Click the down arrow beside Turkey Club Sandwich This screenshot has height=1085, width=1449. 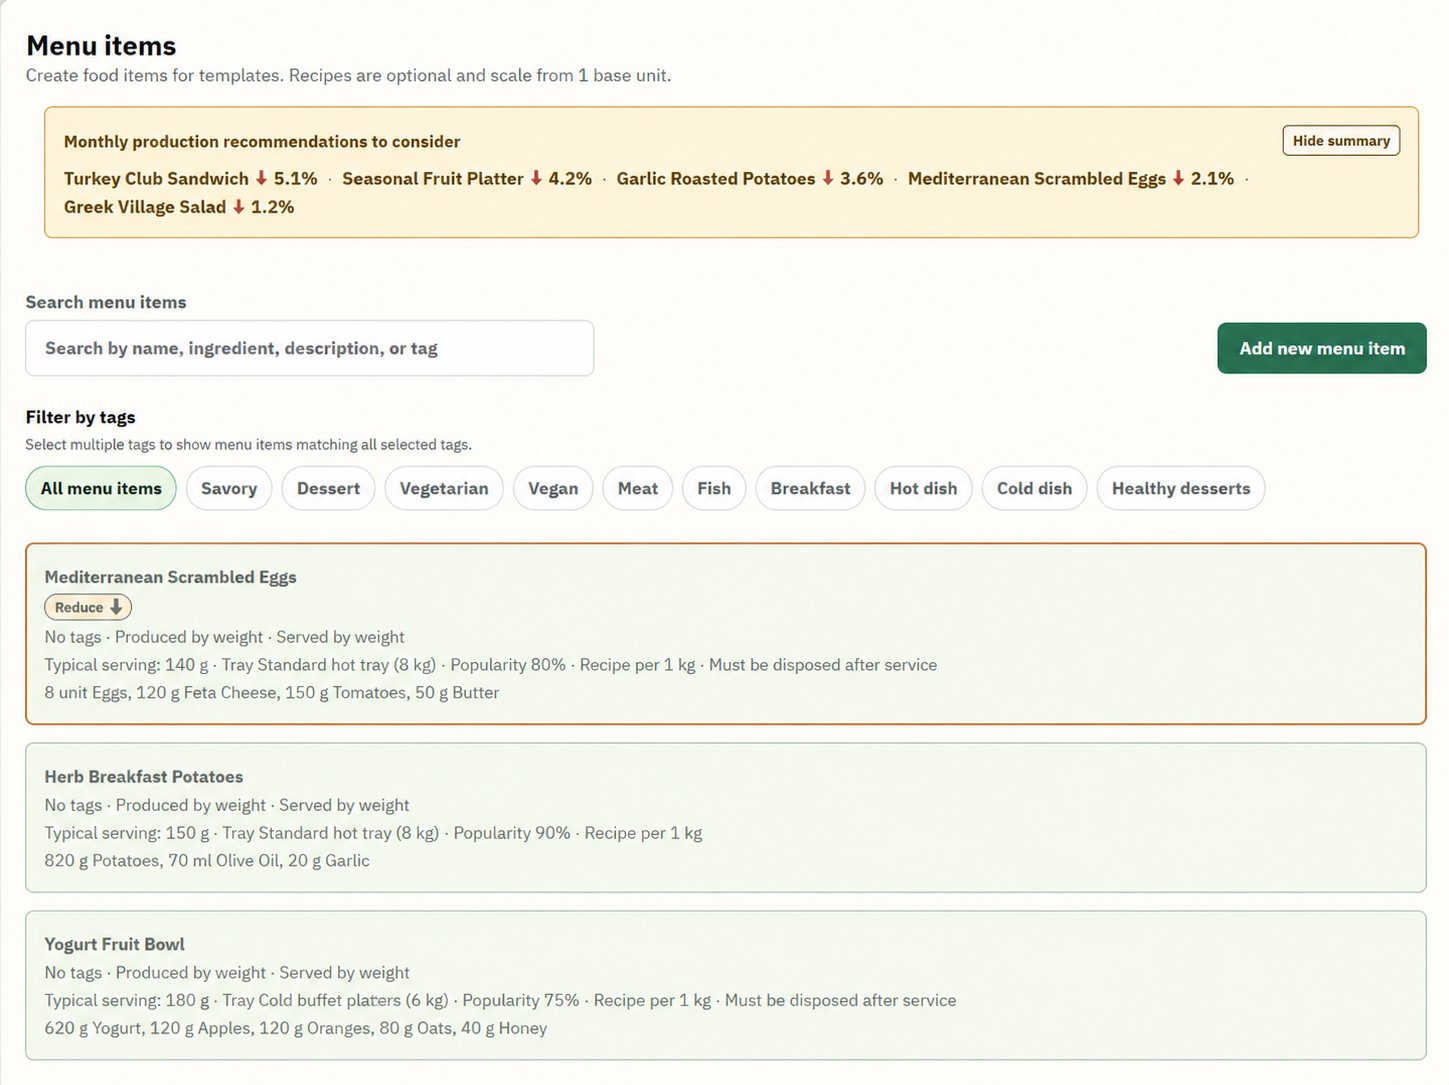(x=261, y=178)
